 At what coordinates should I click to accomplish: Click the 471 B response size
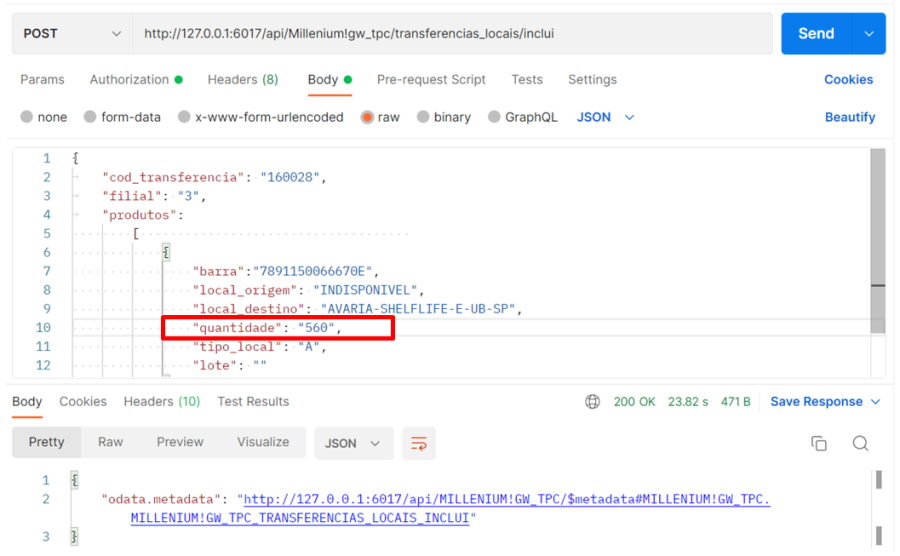coord(735,402)
